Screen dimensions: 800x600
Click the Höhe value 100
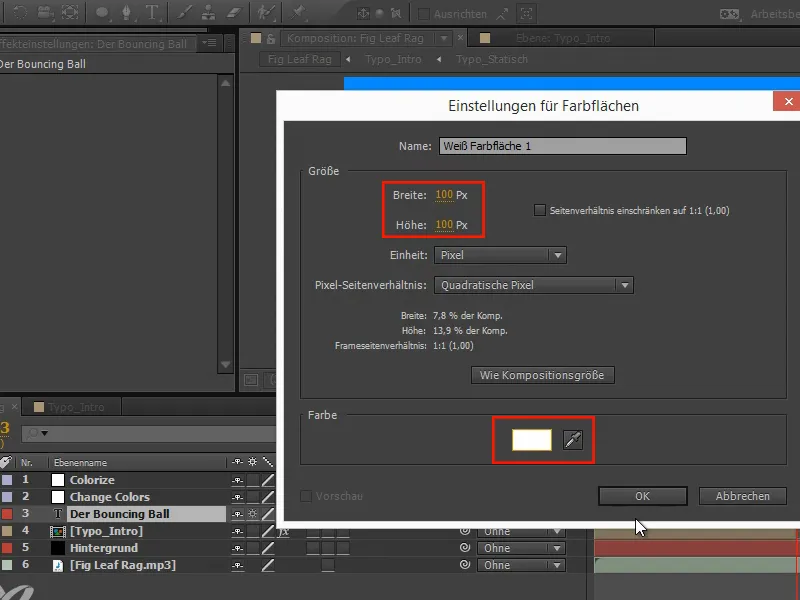[x=444, y=225]
